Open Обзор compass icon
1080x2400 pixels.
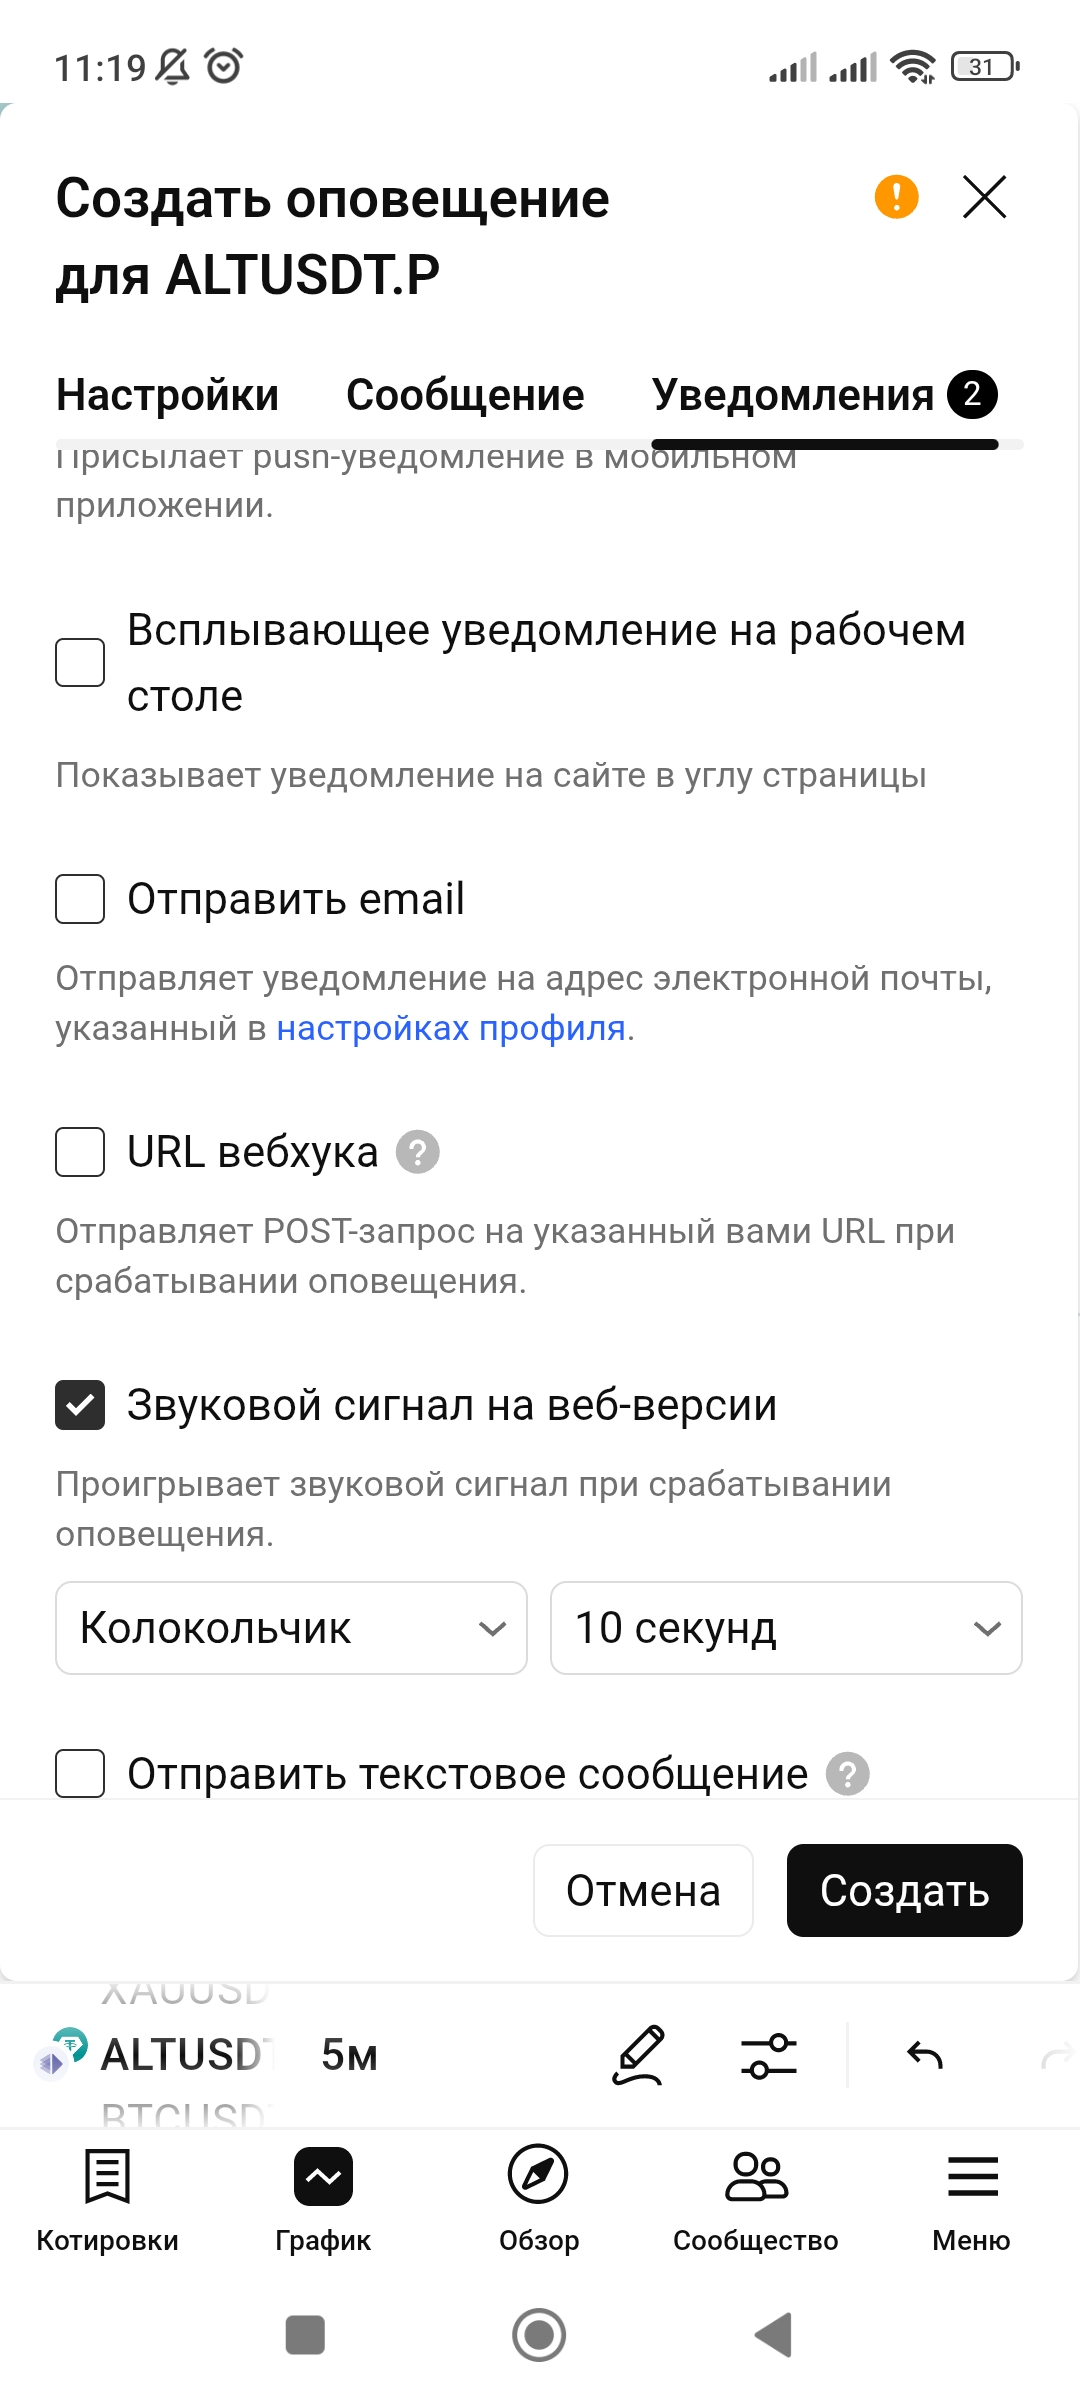pyautogui.click(x=538, y=2174)
